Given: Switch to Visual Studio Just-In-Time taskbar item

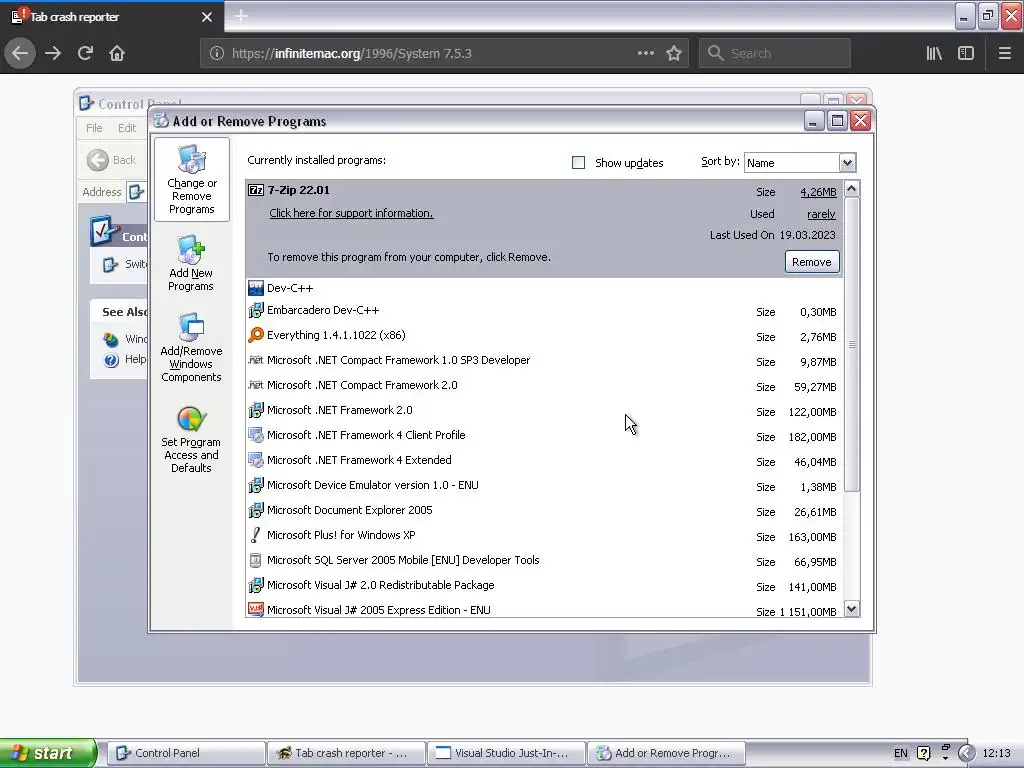Looking at the screenshot, I should point(507,753).
